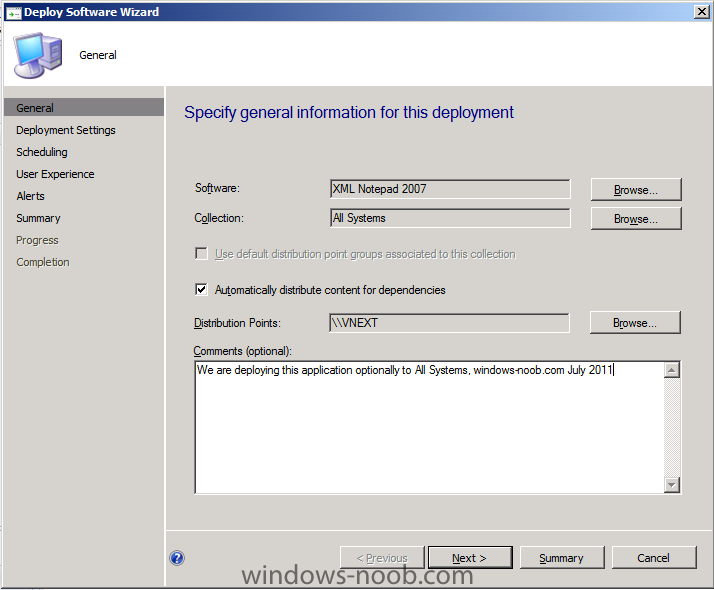
Task: Click the Collection field All Systems
Action: point(450,218)
